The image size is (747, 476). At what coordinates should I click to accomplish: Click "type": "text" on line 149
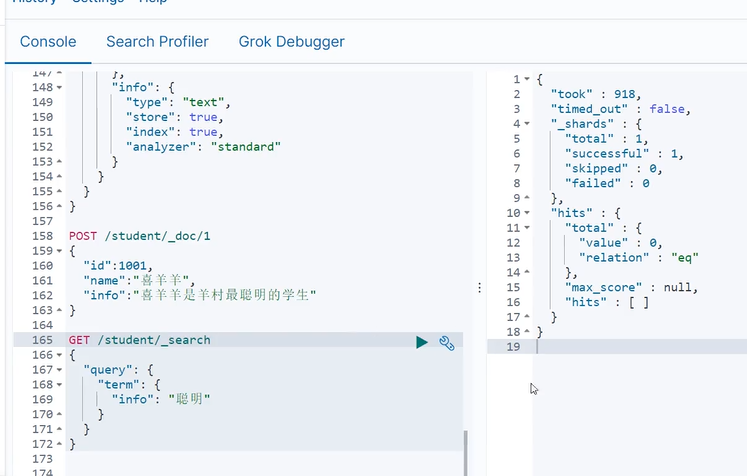pyautogui.click(x=178, y=102)
